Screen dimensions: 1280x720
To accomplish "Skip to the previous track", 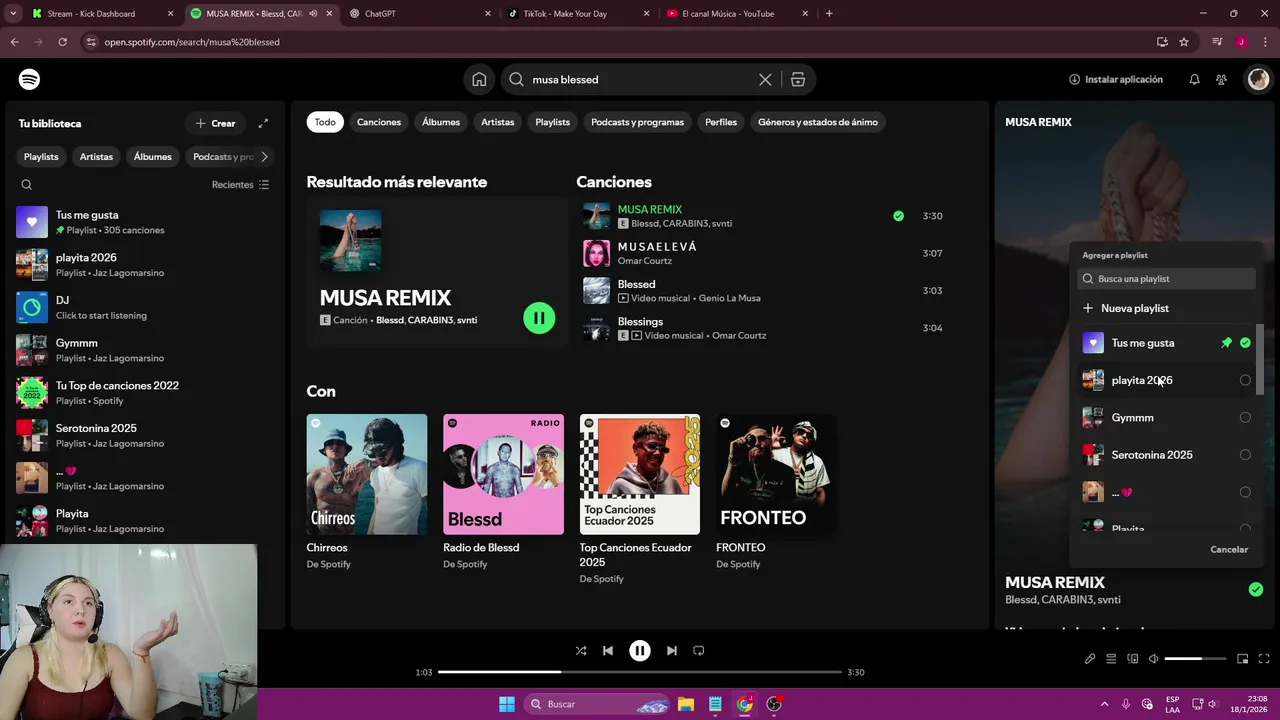I will (608, 650).
